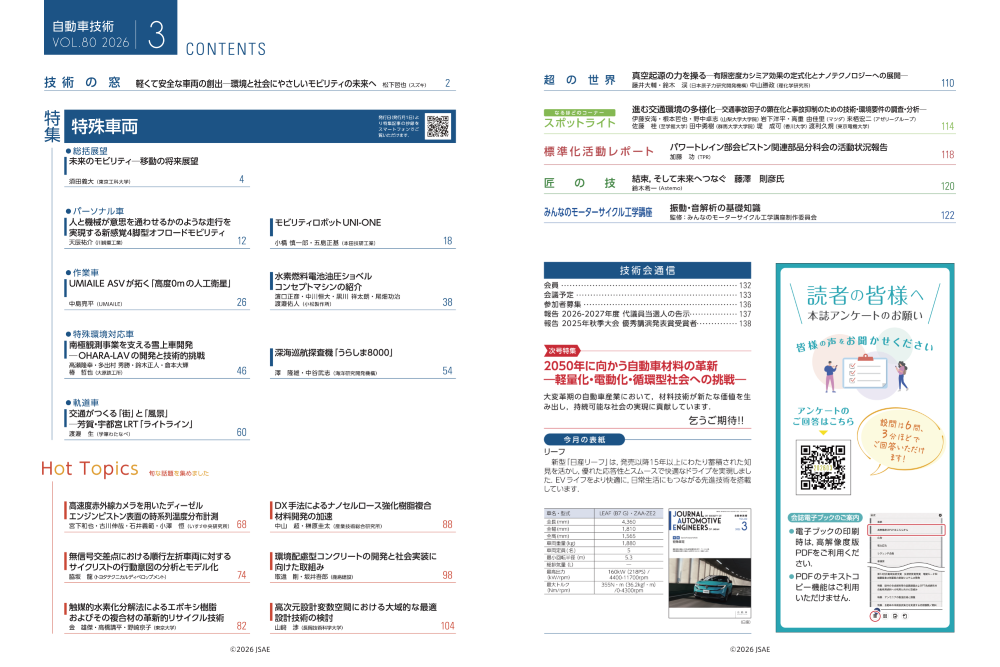Jump to page number 104
The image size is (1000, 667).
coord(446,626)
